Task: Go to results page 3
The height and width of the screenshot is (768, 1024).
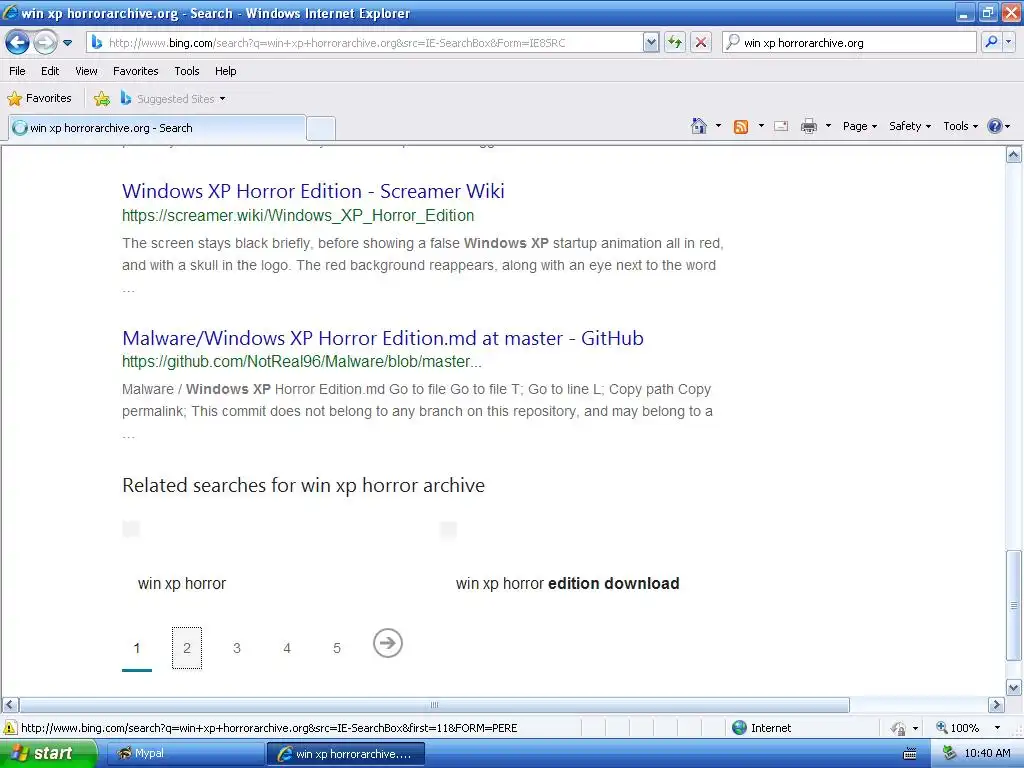Action: (237, 648)
